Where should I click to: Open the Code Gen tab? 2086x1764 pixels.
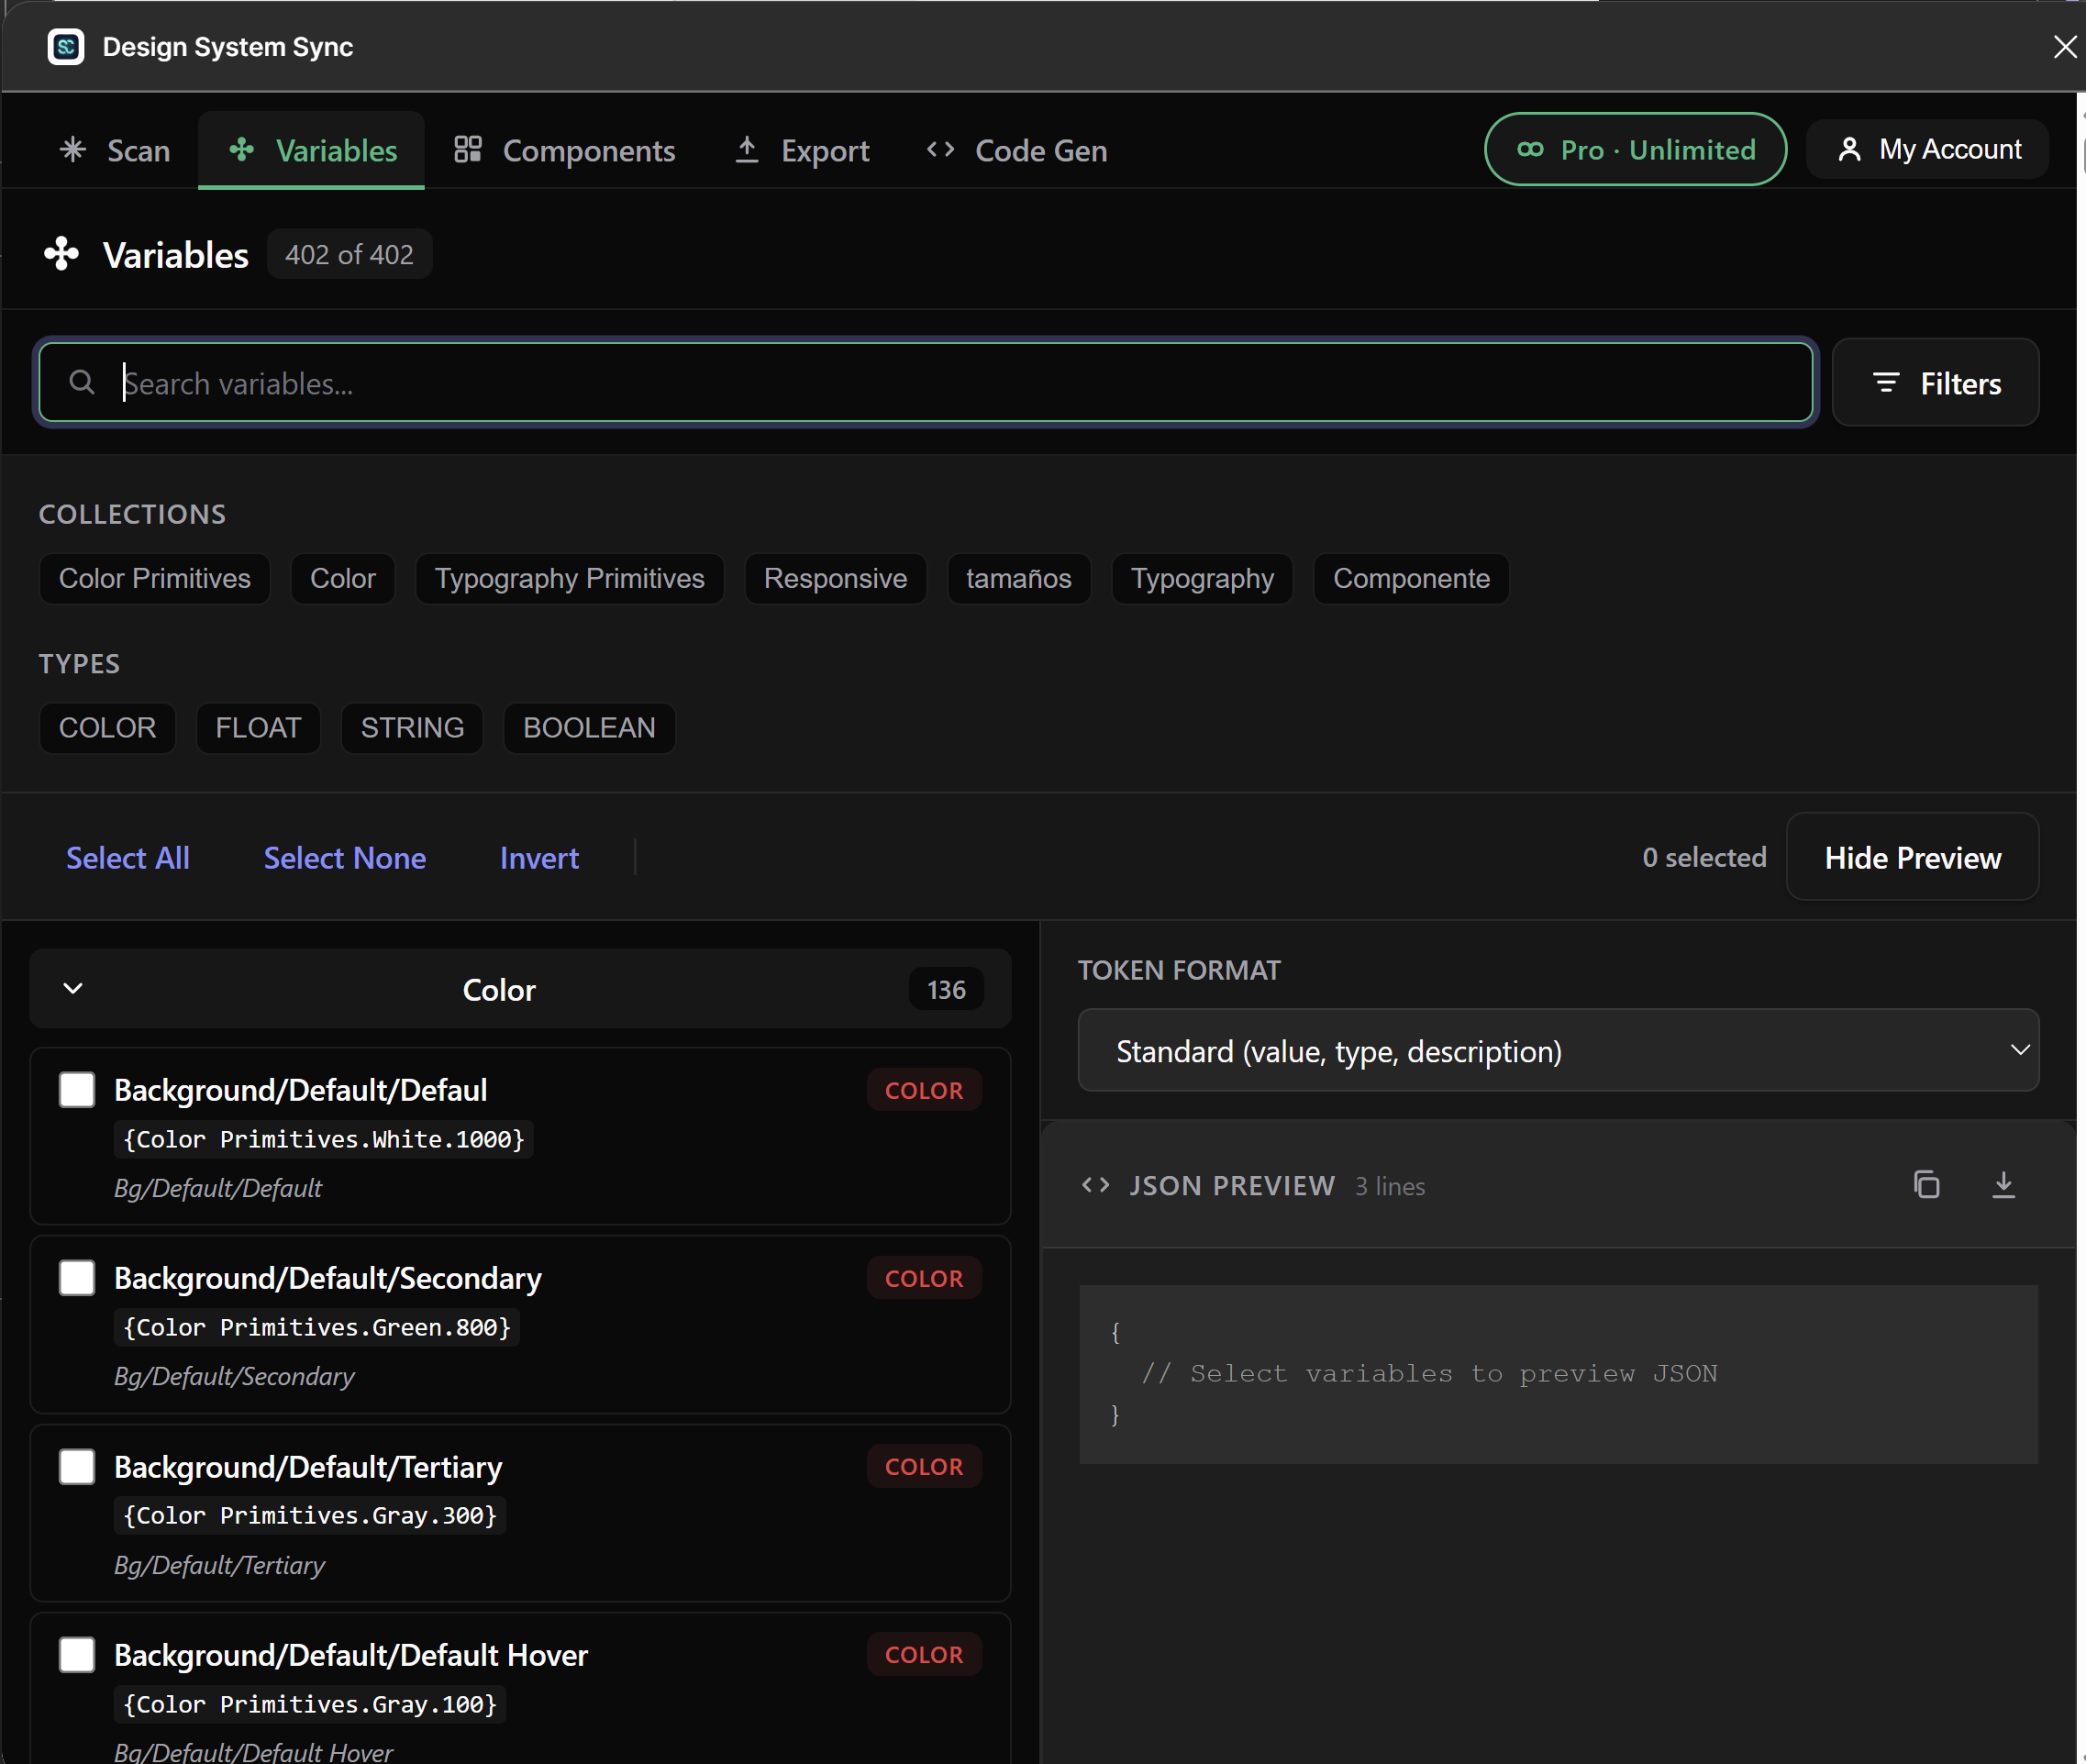1017,151
